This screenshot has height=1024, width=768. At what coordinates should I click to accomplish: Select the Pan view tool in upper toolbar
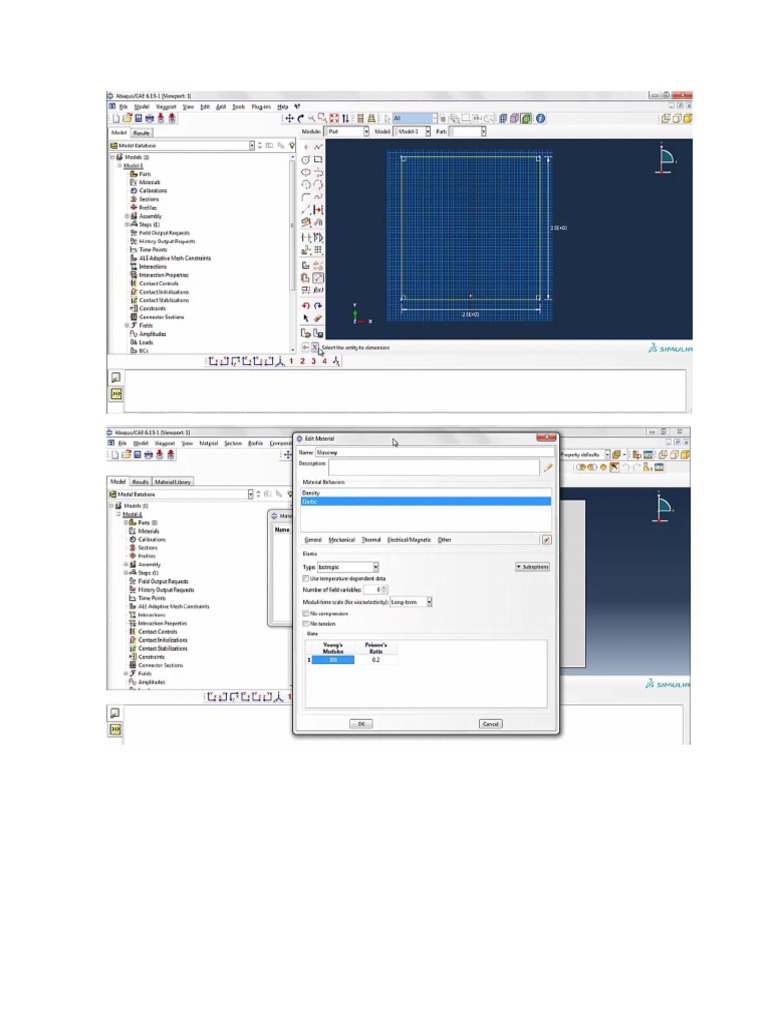pyautogui.click(x=289, y=118)
